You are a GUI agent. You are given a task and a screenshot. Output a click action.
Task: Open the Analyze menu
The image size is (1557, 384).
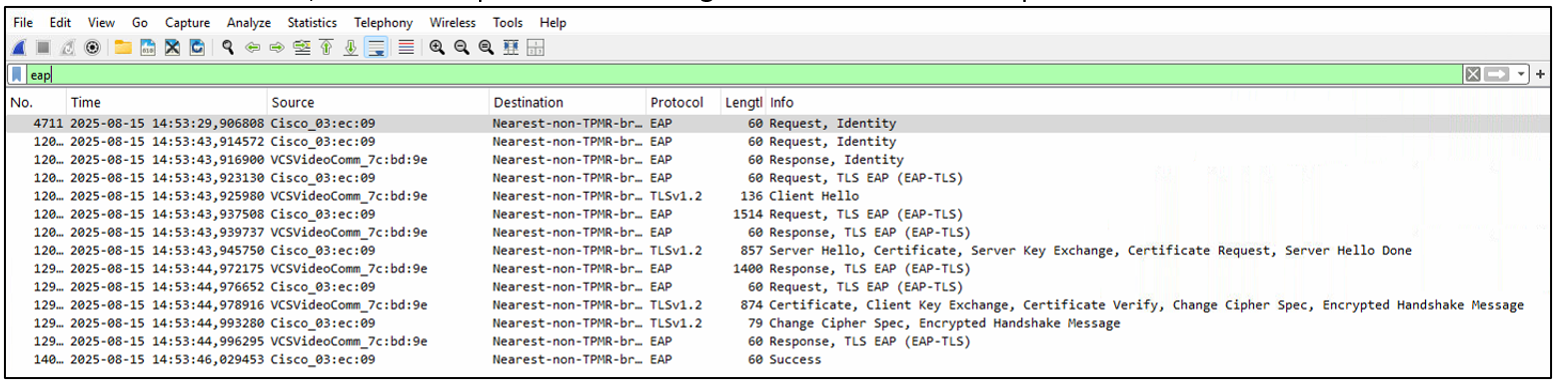click(x=249, y=22)
